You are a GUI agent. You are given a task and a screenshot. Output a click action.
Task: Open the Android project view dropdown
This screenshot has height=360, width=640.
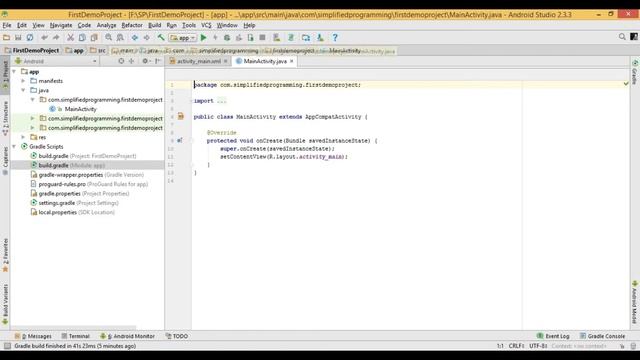click(56, 61)
